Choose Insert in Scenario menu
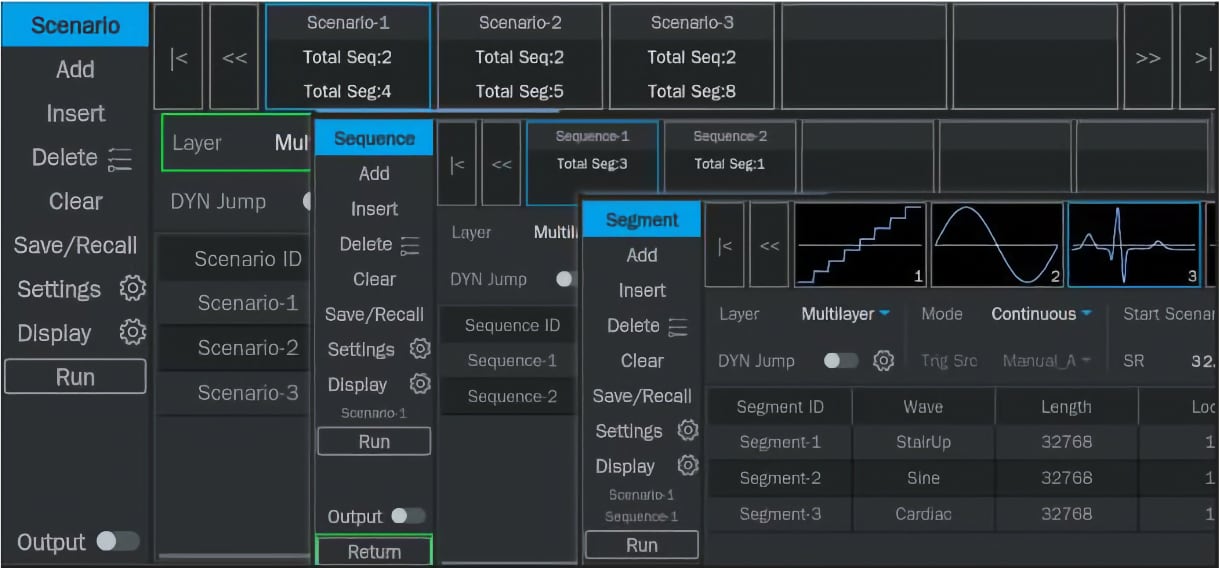Screen dimensions: 1220x568 [x=75, y=113]
